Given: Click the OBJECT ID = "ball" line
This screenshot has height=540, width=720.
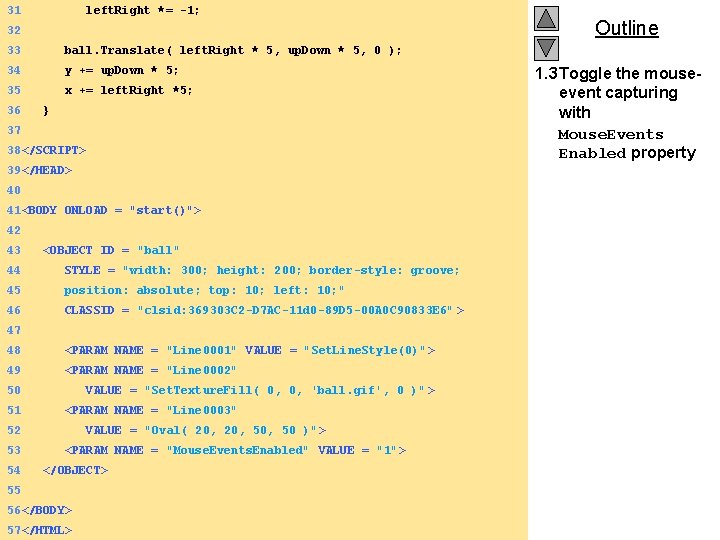Looking at the screenshot, I should pyautogui.click(x=111, y=250).
